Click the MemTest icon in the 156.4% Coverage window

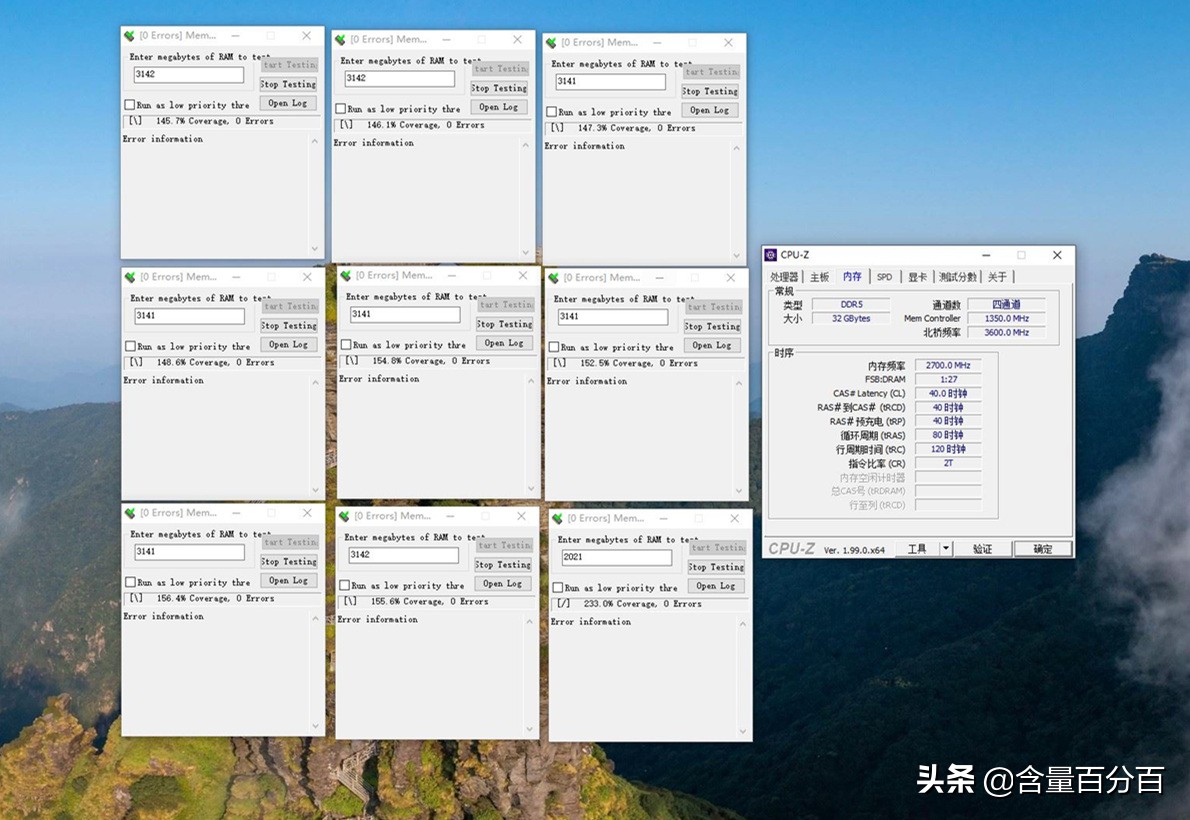(128, 512)
